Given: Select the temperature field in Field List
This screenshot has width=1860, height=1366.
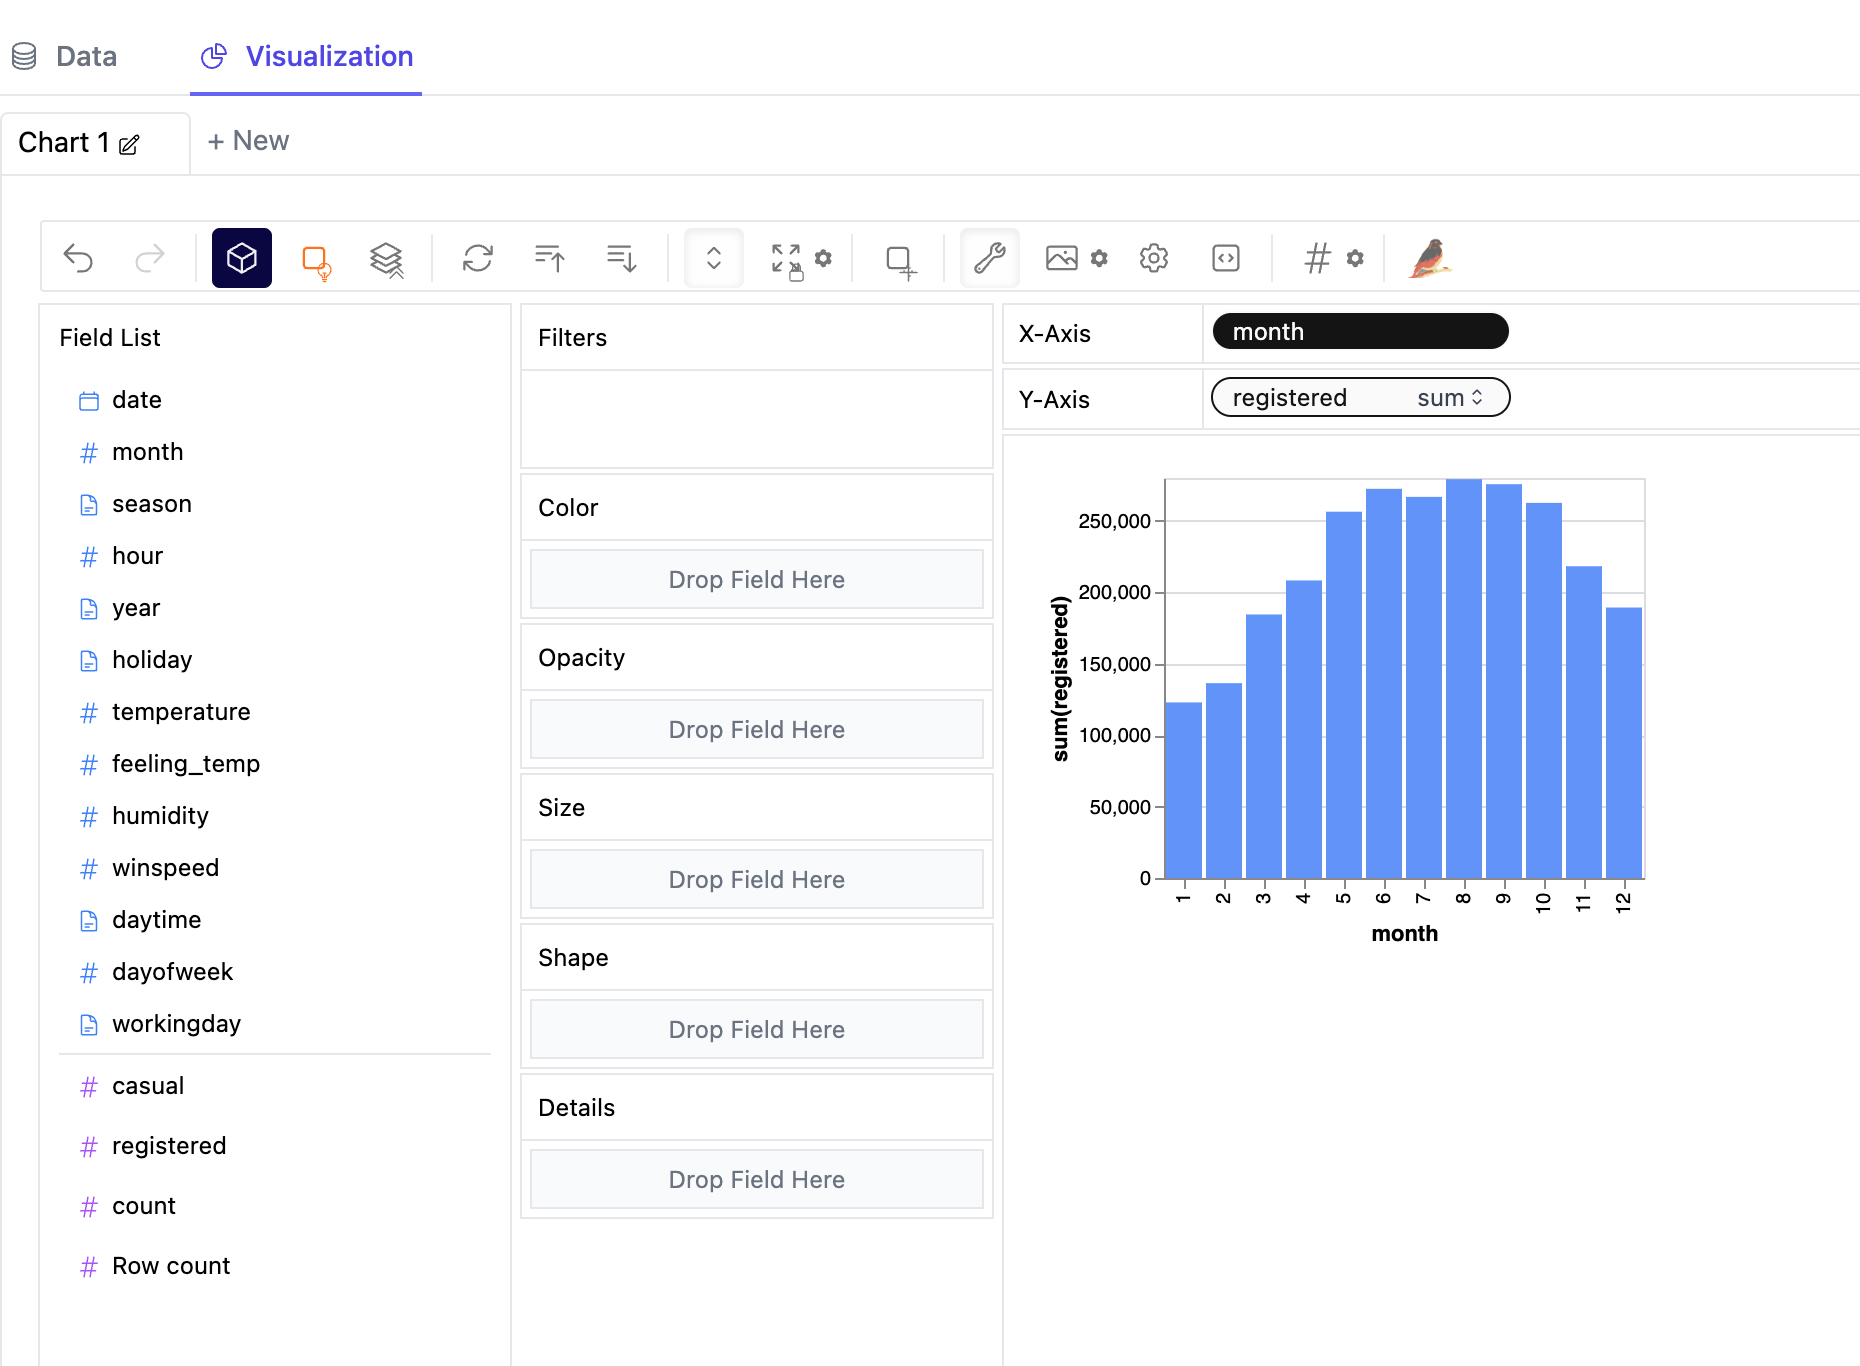Looking at the screenshot, I should (181, 712).
